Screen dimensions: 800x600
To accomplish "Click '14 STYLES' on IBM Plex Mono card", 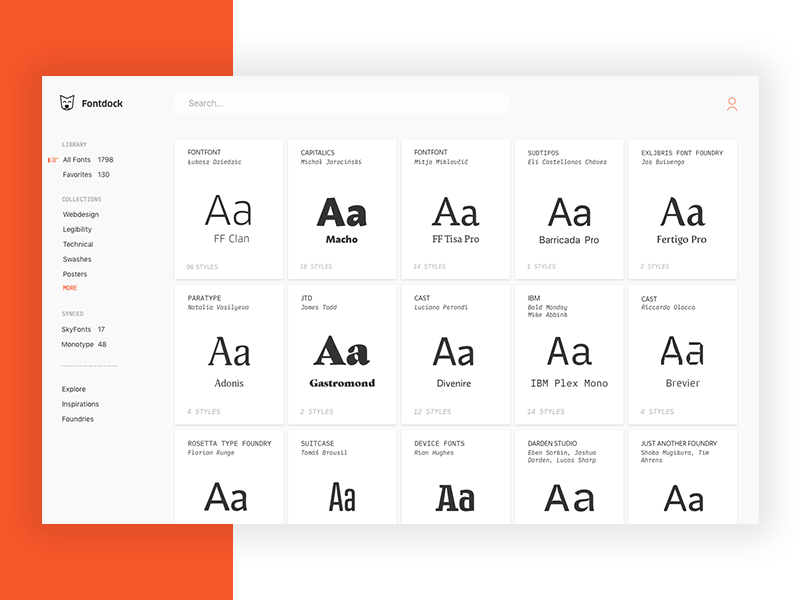I will point(546,412).
